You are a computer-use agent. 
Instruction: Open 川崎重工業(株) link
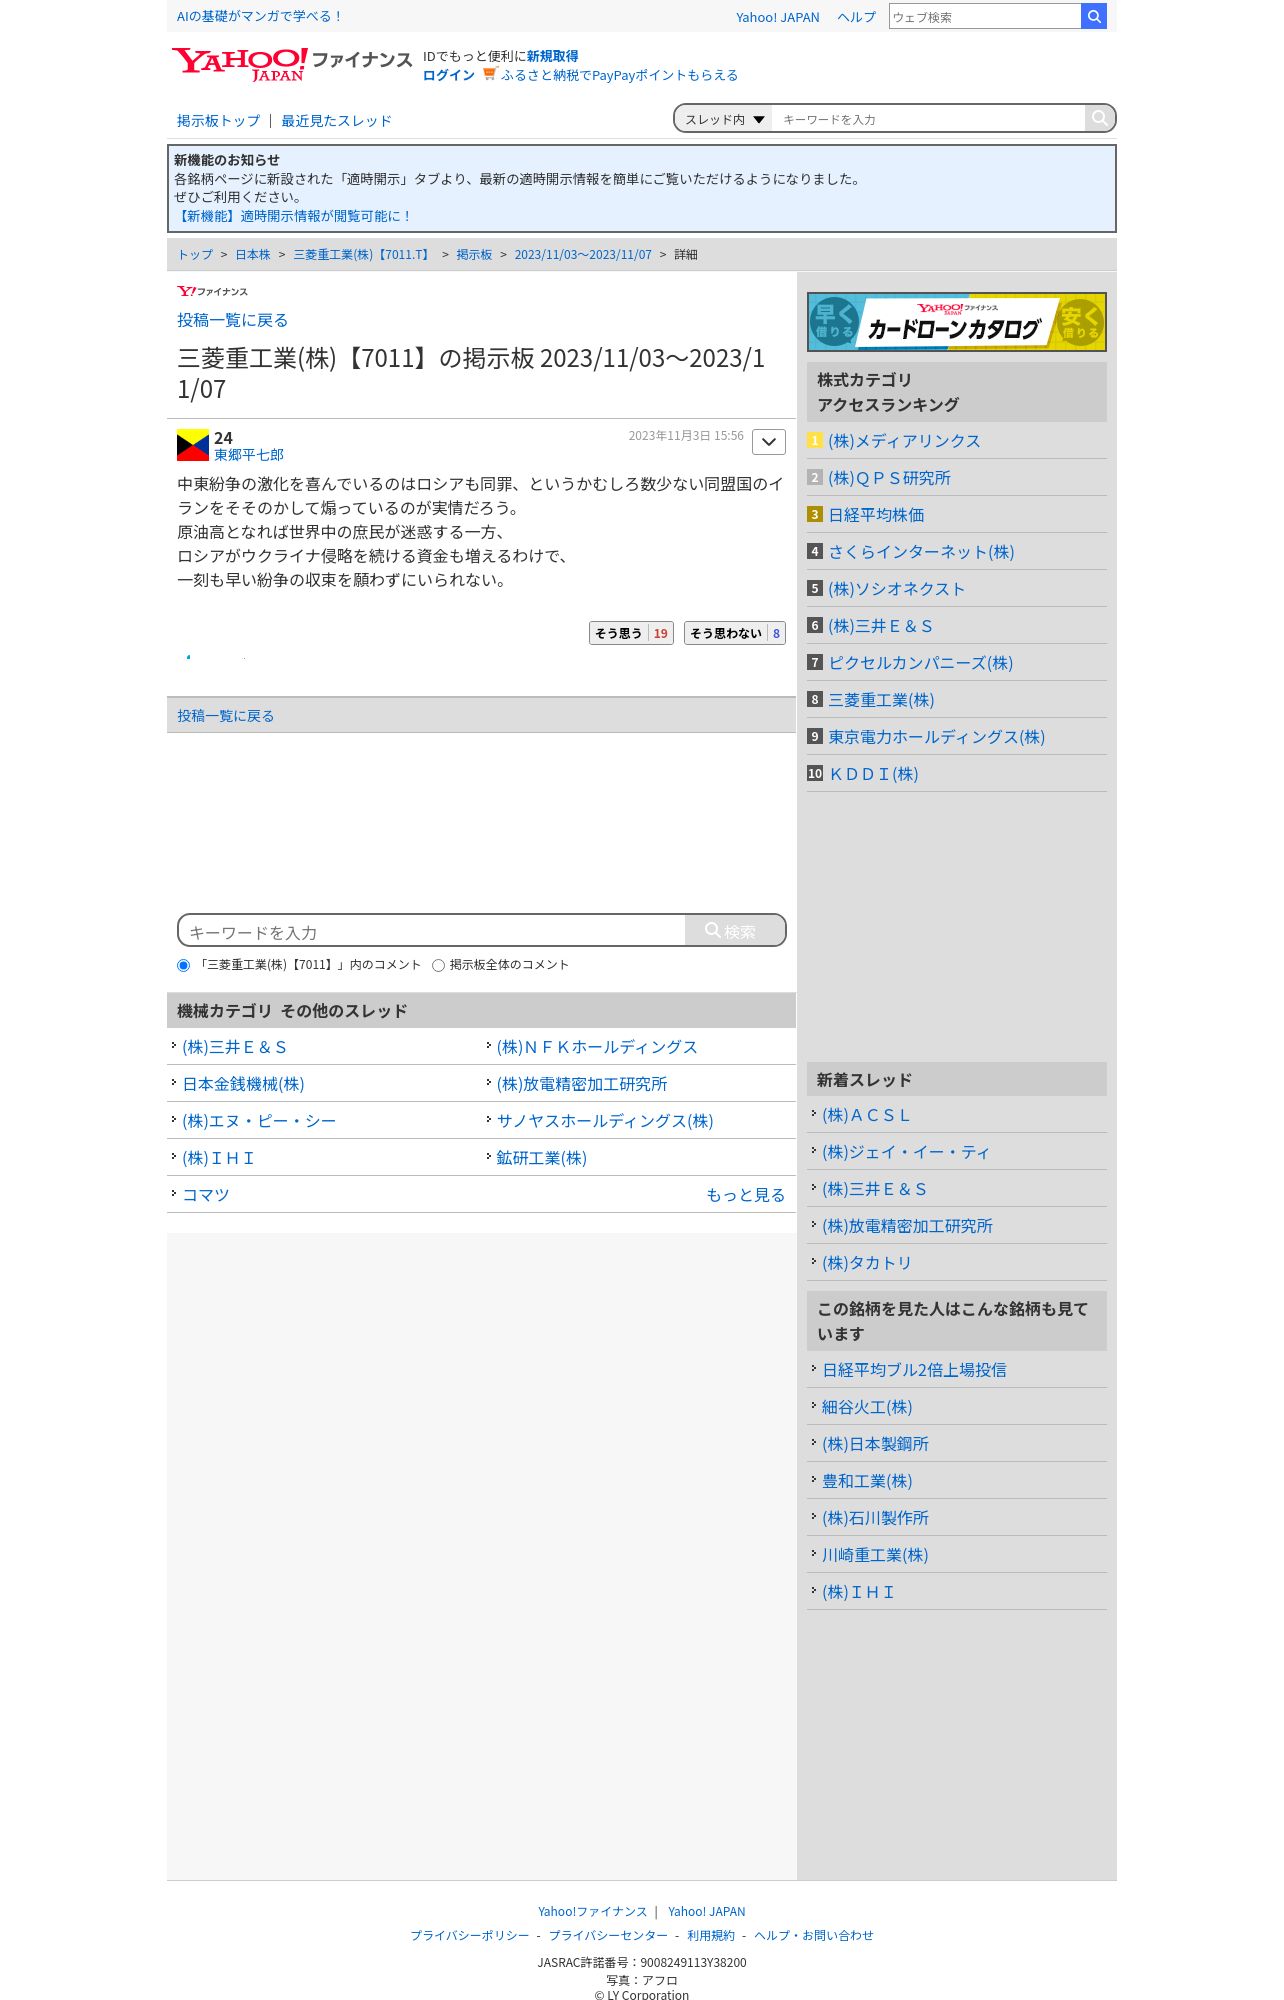point(875,1555)
